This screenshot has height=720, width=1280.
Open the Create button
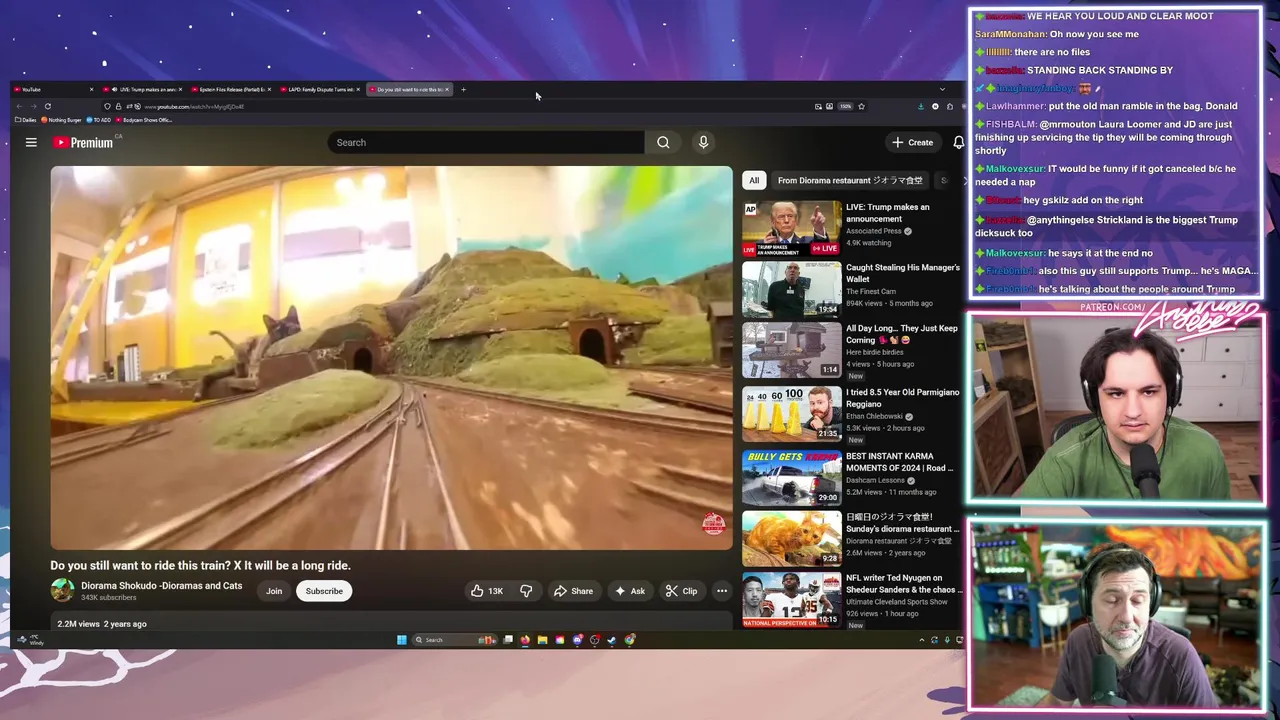(913, 142)
